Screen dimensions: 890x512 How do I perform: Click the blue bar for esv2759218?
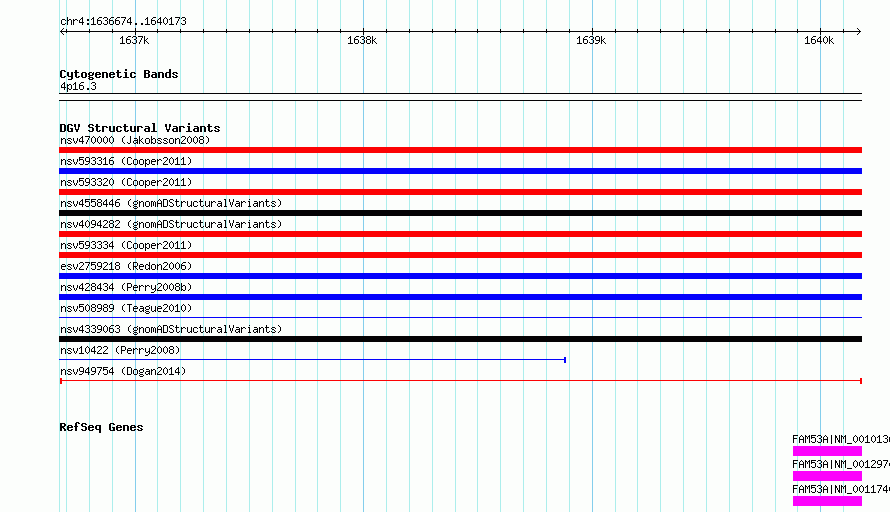(x=460, y=276)
